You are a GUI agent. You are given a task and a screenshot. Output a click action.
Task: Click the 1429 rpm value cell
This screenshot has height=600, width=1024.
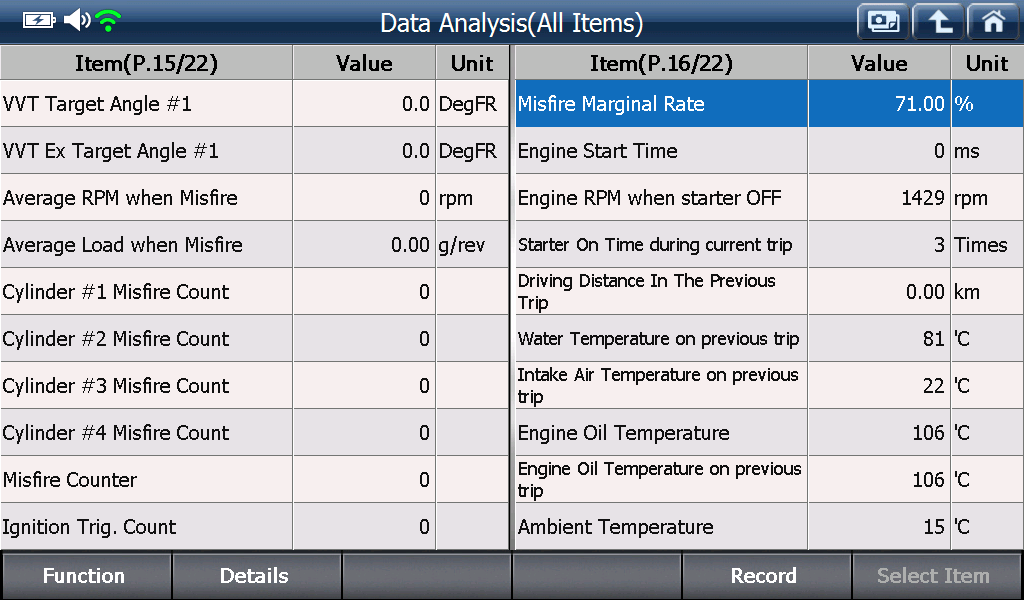click(x=879, y=198)
